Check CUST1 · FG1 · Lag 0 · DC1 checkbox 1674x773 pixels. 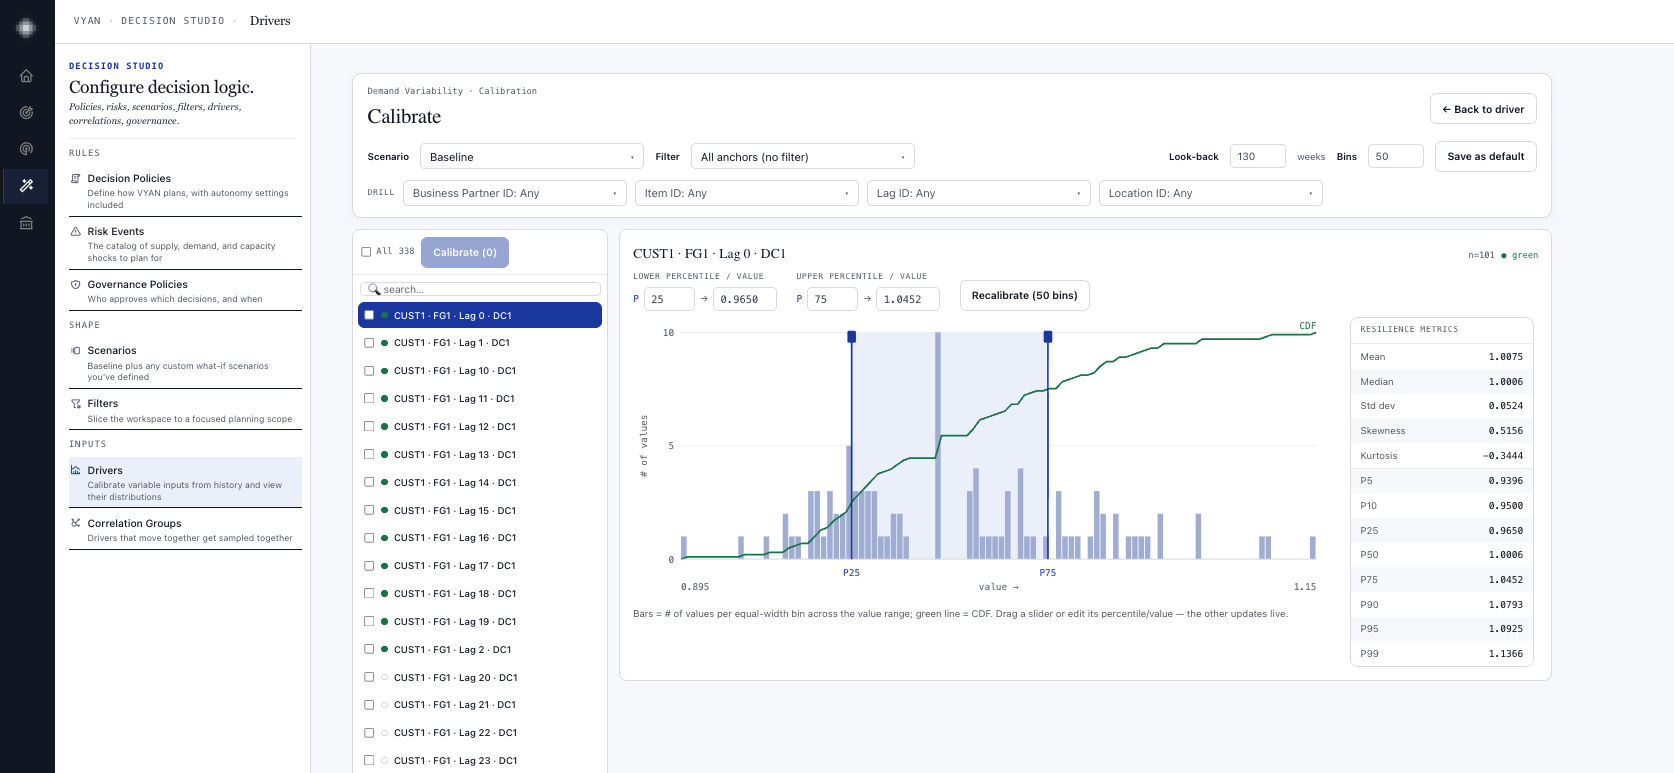[x=369, y=315]
